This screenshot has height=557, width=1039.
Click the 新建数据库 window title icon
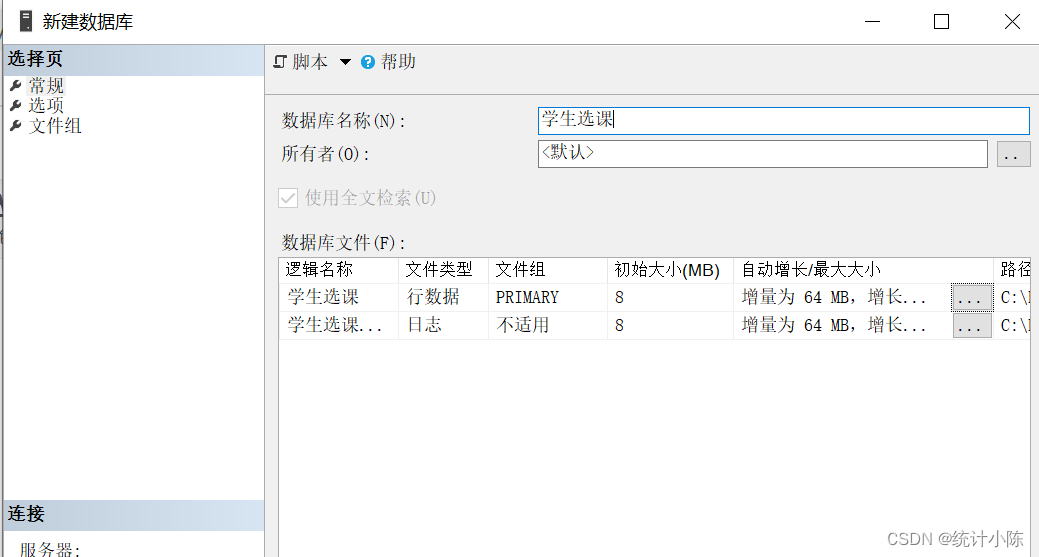[x=26, y=21]
